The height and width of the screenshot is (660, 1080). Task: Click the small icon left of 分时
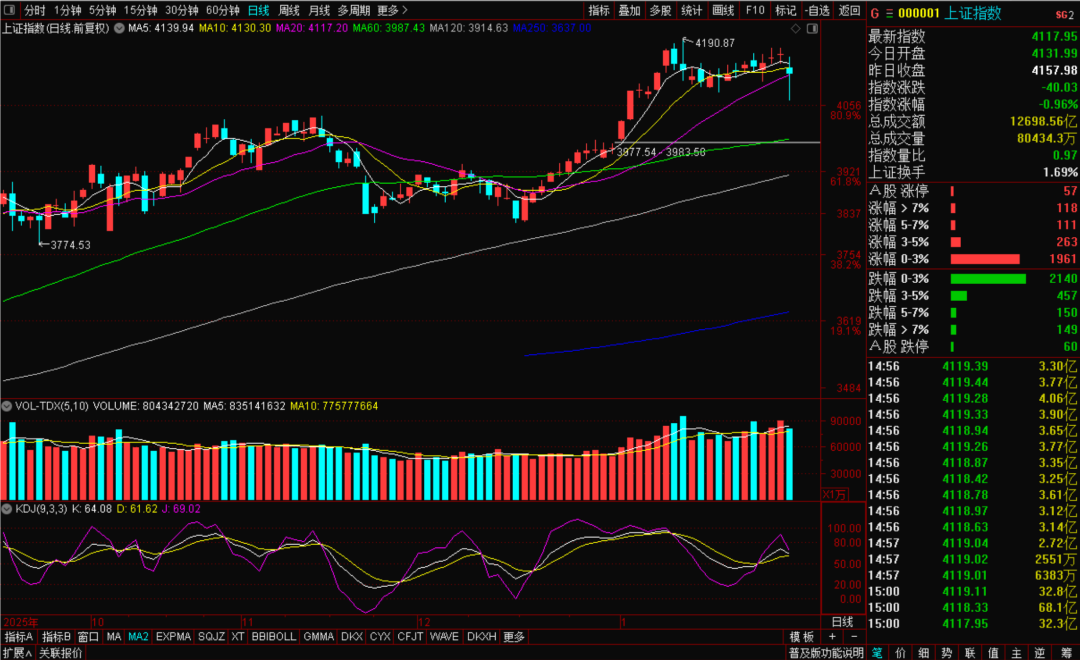(x=11, y=10)
